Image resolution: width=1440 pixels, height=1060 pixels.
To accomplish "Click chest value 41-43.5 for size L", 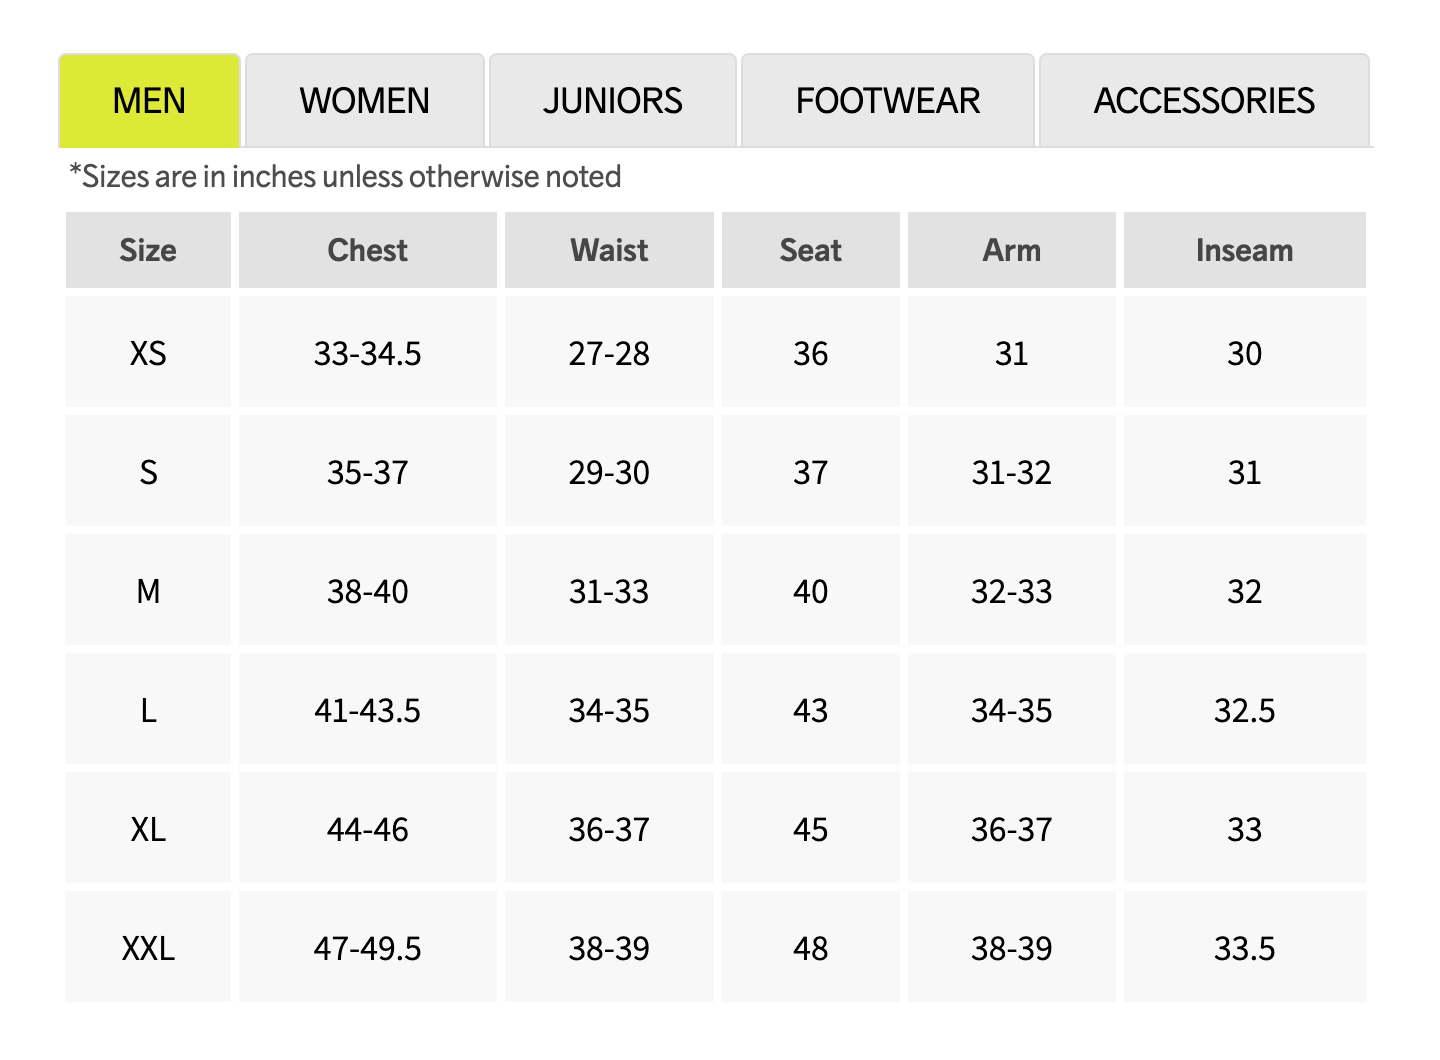I will tap(367, 710).
